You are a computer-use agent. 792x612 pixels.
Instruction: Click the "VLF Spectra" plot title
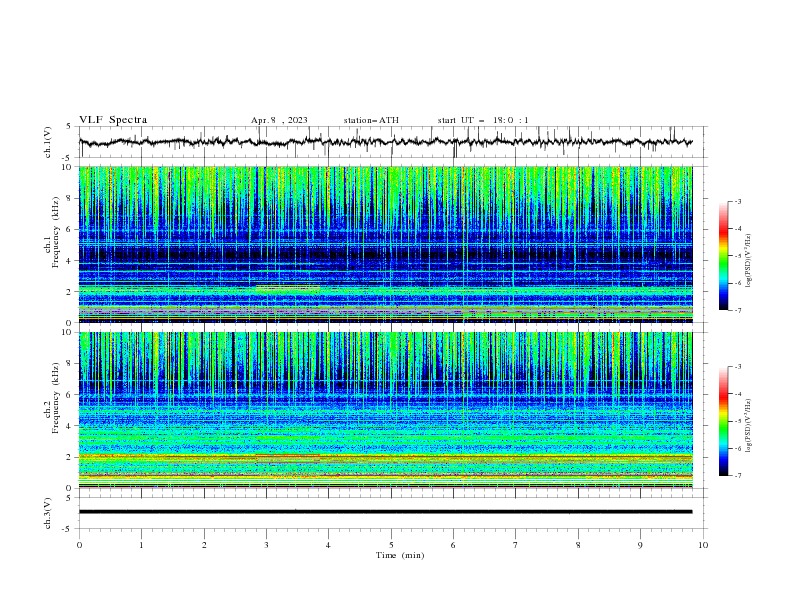pyautogui.click(x=113, y=120)
